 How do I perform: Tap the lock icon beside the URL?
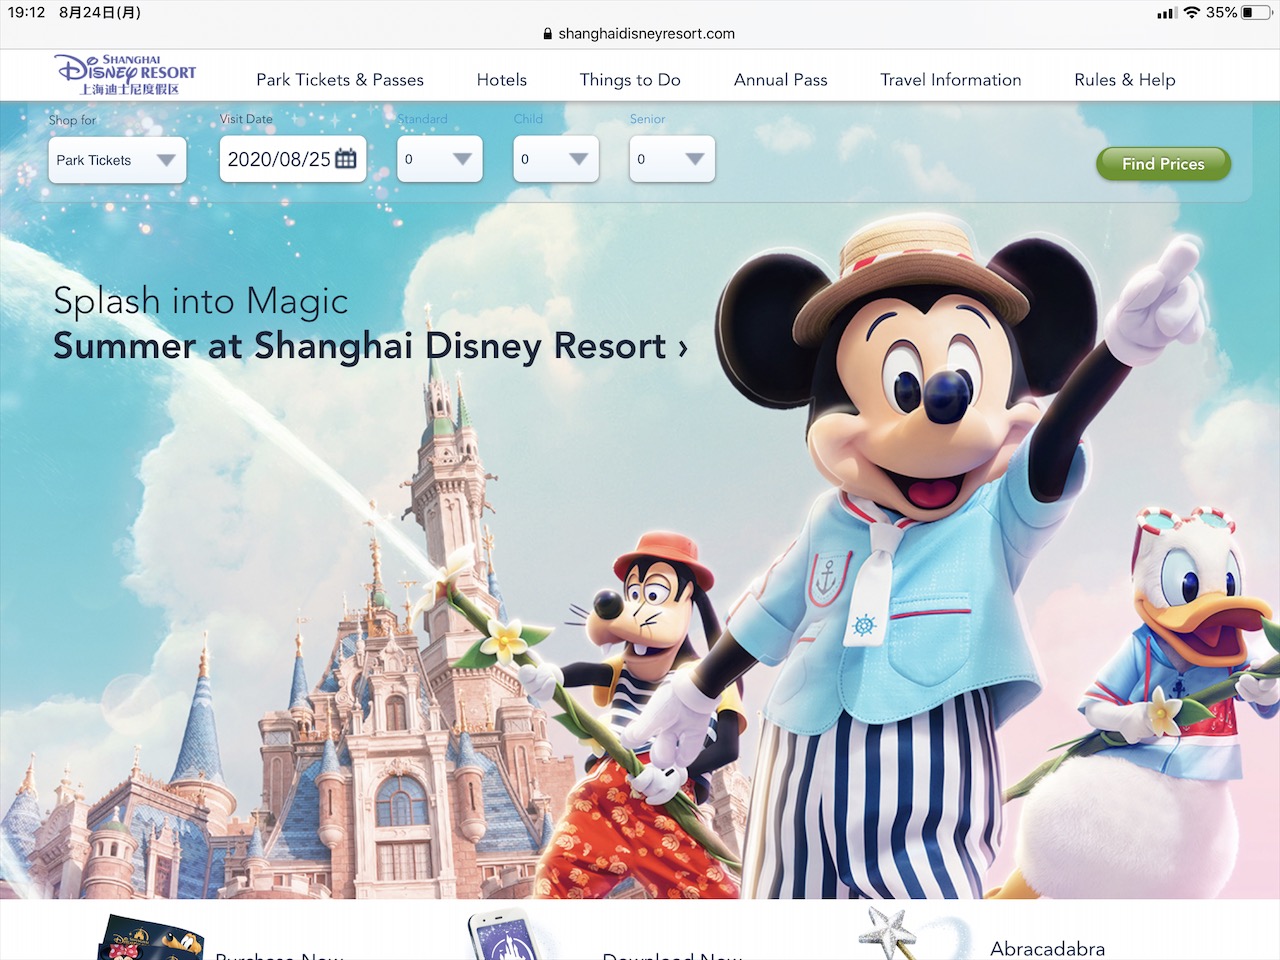(547, 33)
